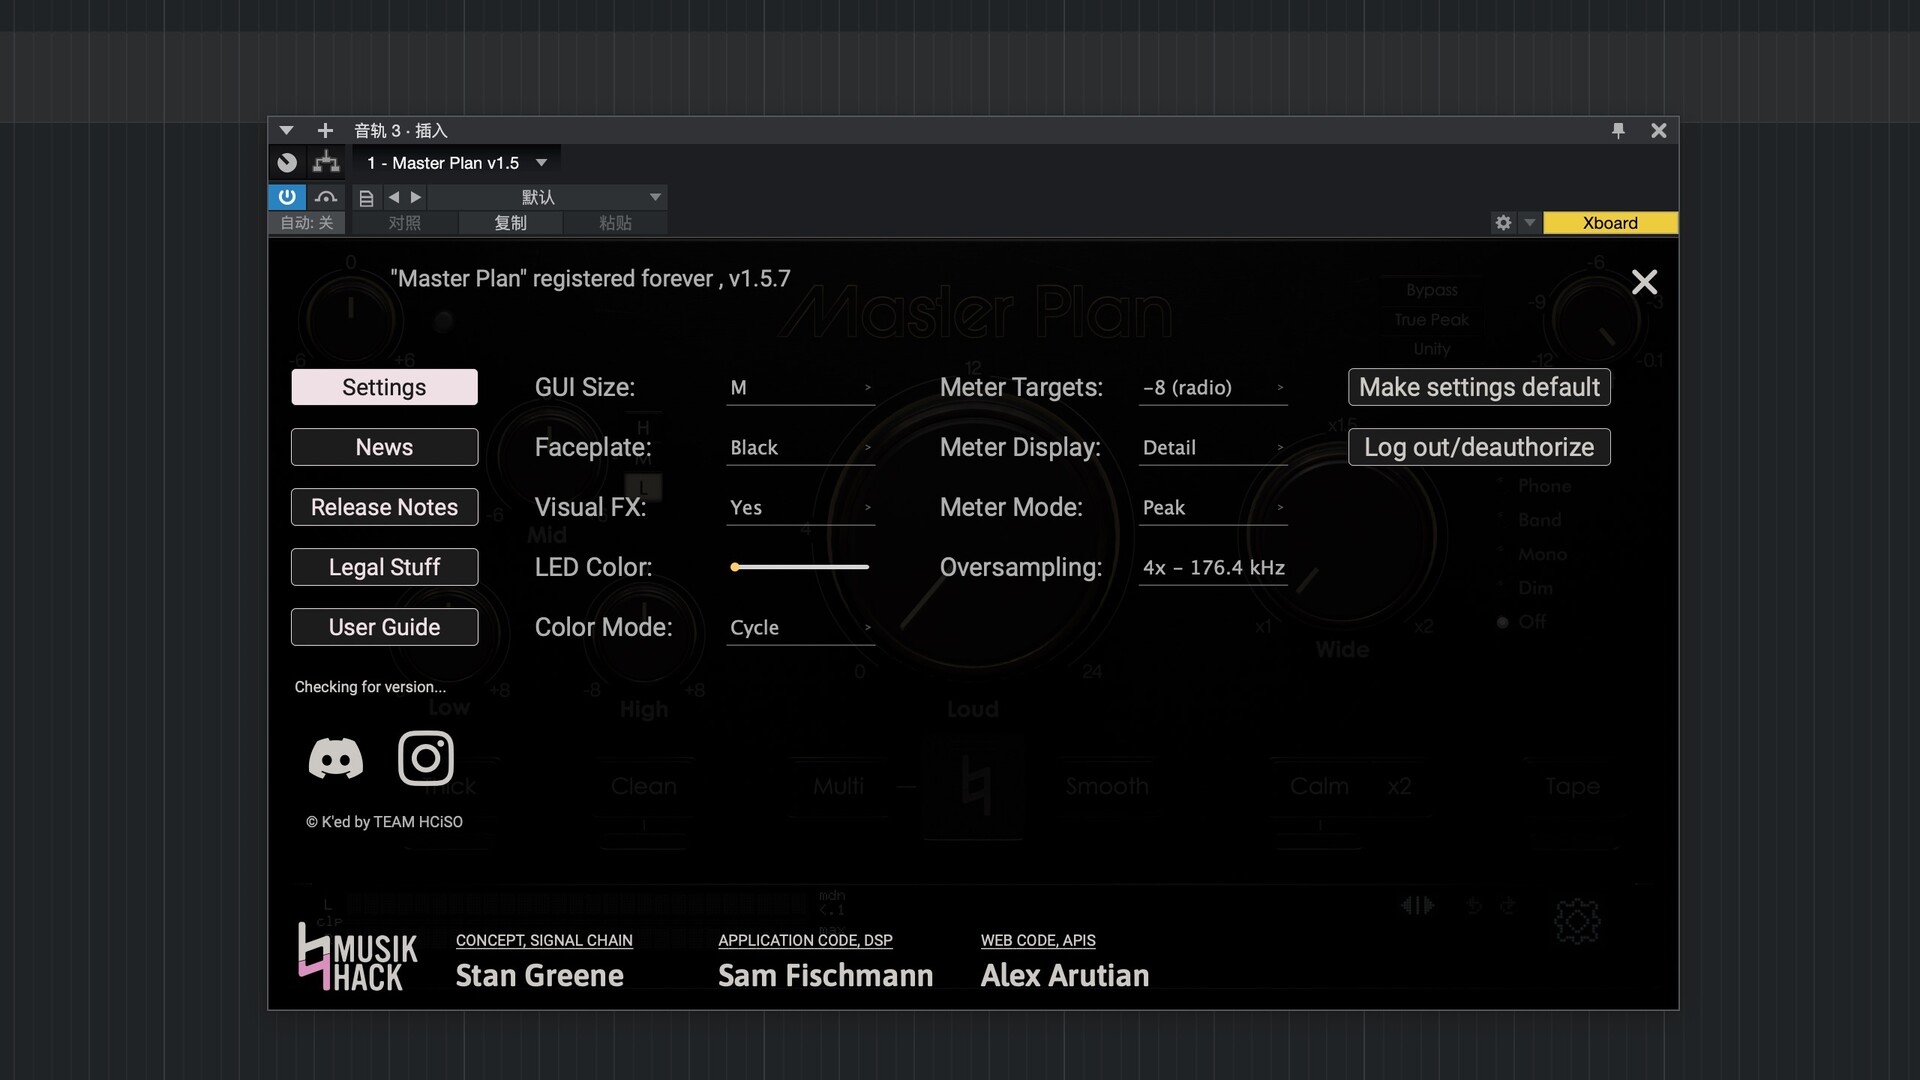Click the yellow Xboard button
Image resolution: width=1920 pixels, height=1080 pixels.
1610,223
